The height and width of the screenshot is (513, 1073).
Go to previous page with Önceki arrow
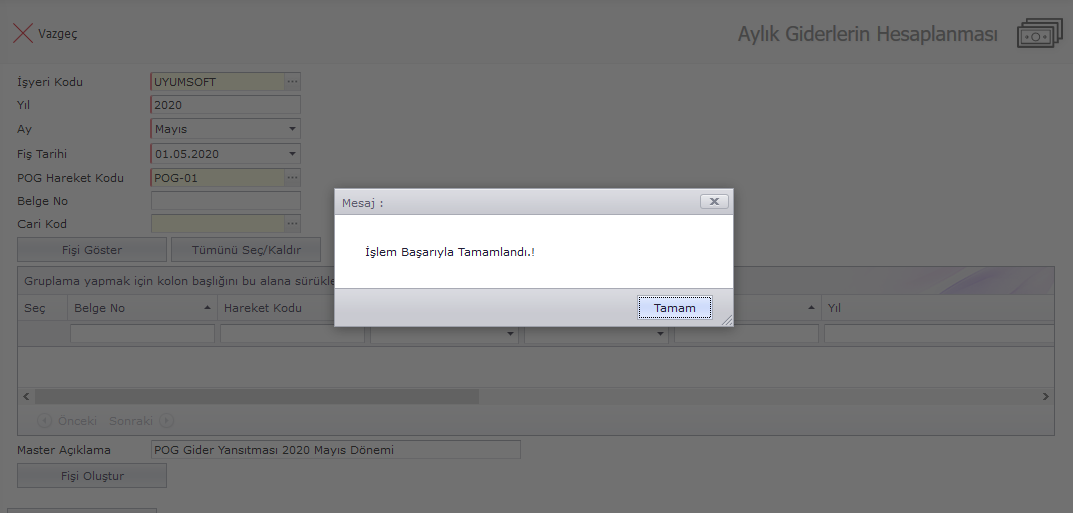pyautogui.click(x=45, y=421)
